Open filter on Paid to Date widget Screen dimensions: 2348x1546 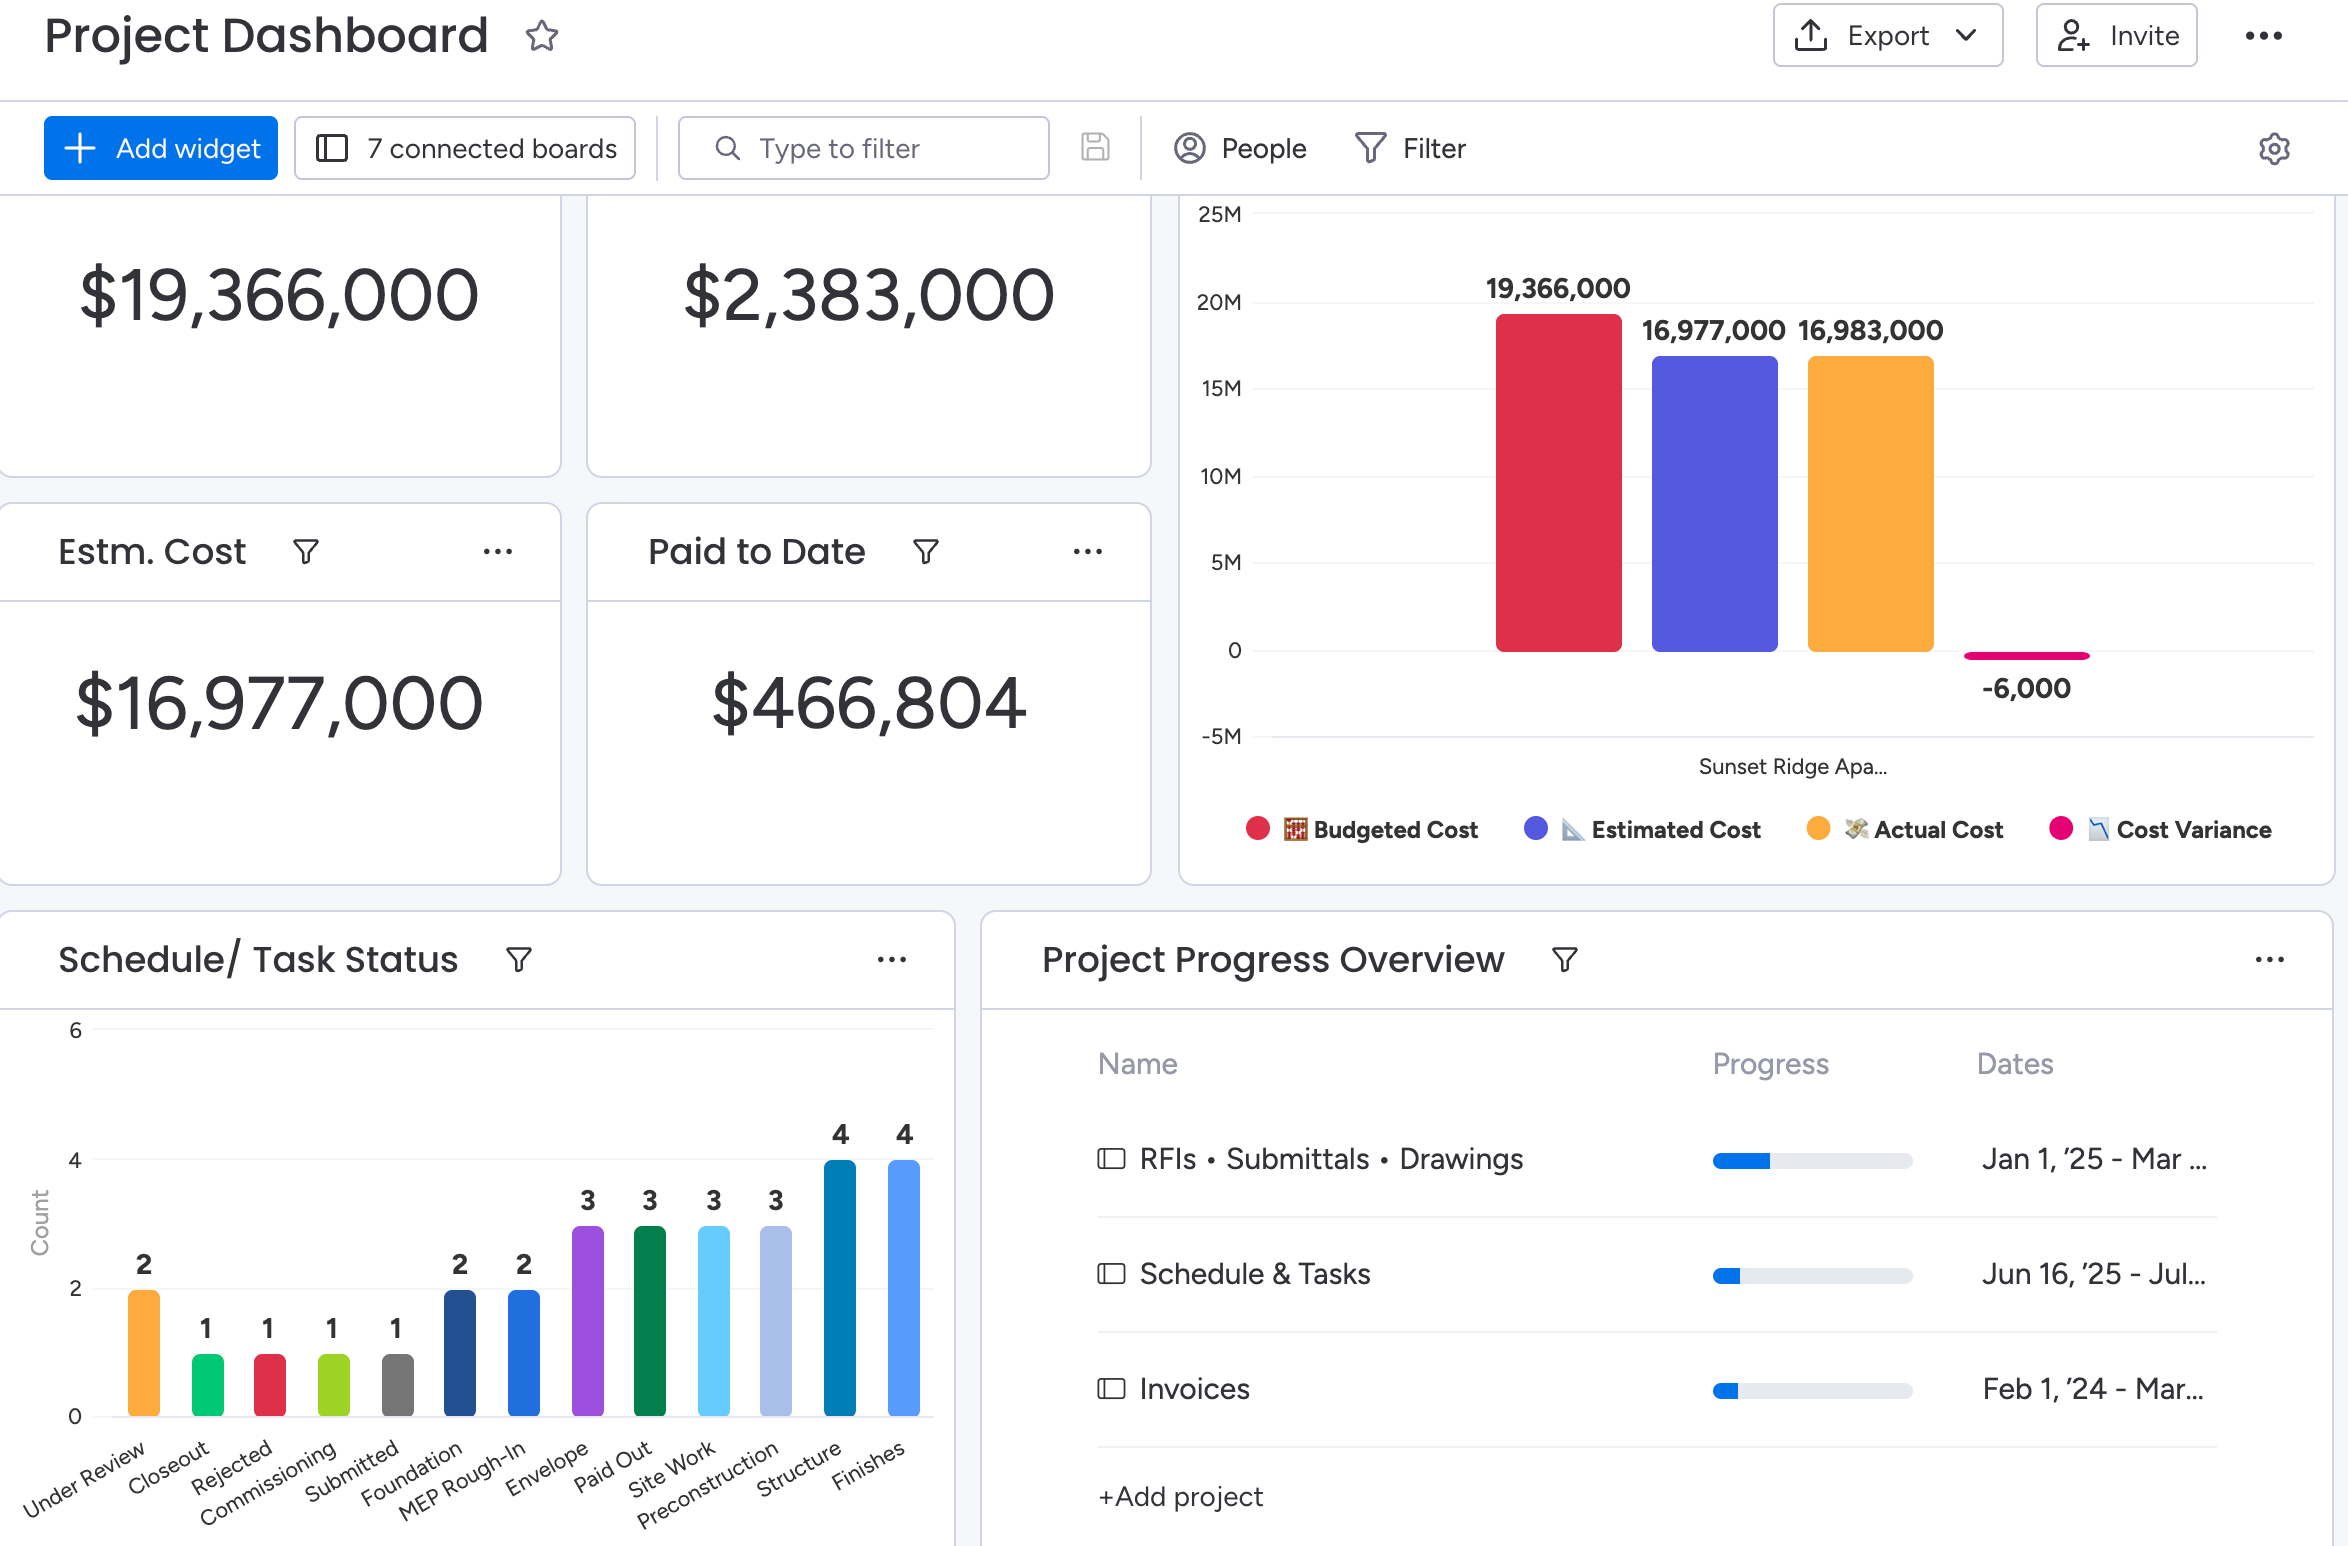click(926, 552)
